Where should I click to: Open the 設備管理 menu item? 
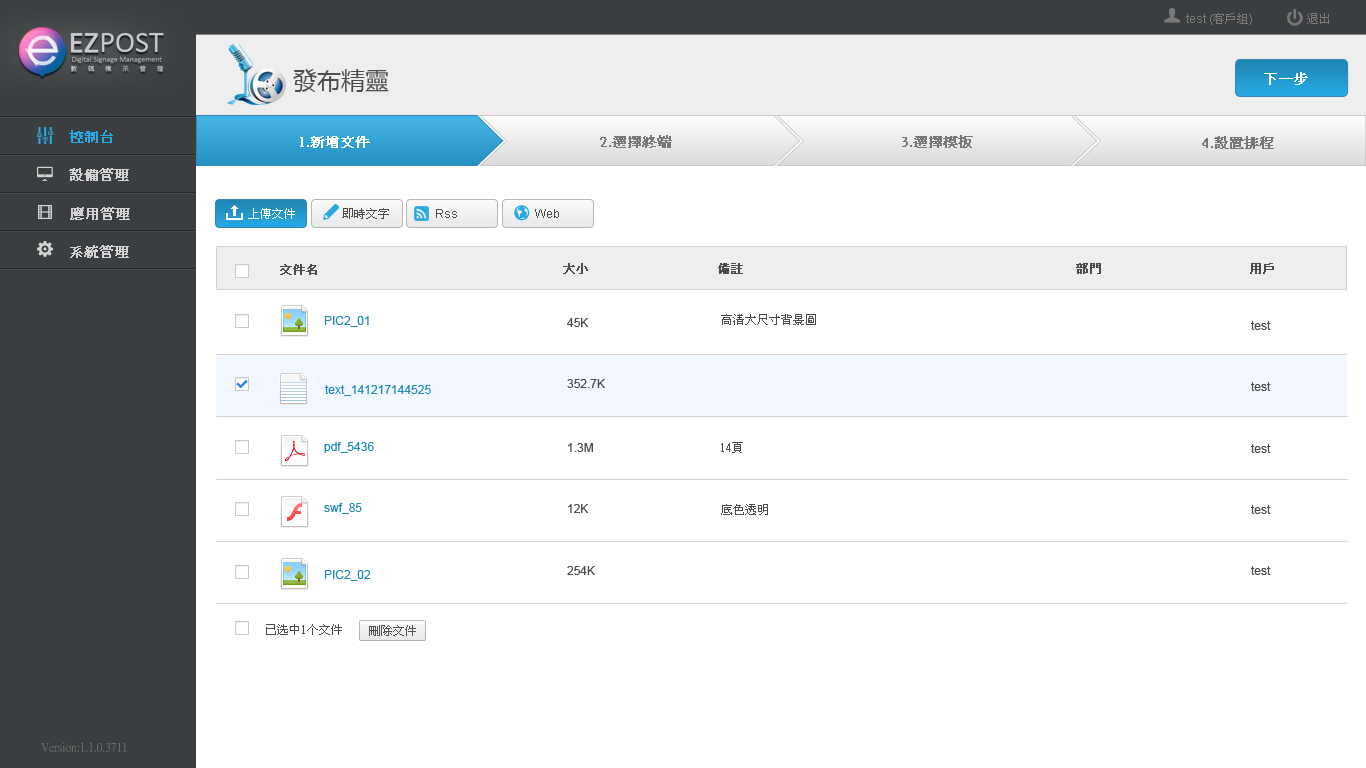coord(98,174)
